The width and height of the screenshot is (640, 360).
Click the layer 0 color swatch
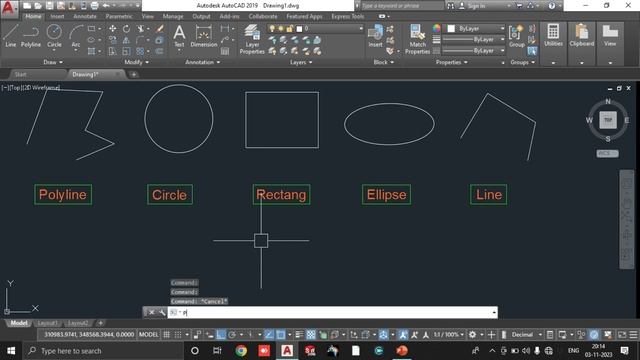pyautogui.click(x=299, y=29)
